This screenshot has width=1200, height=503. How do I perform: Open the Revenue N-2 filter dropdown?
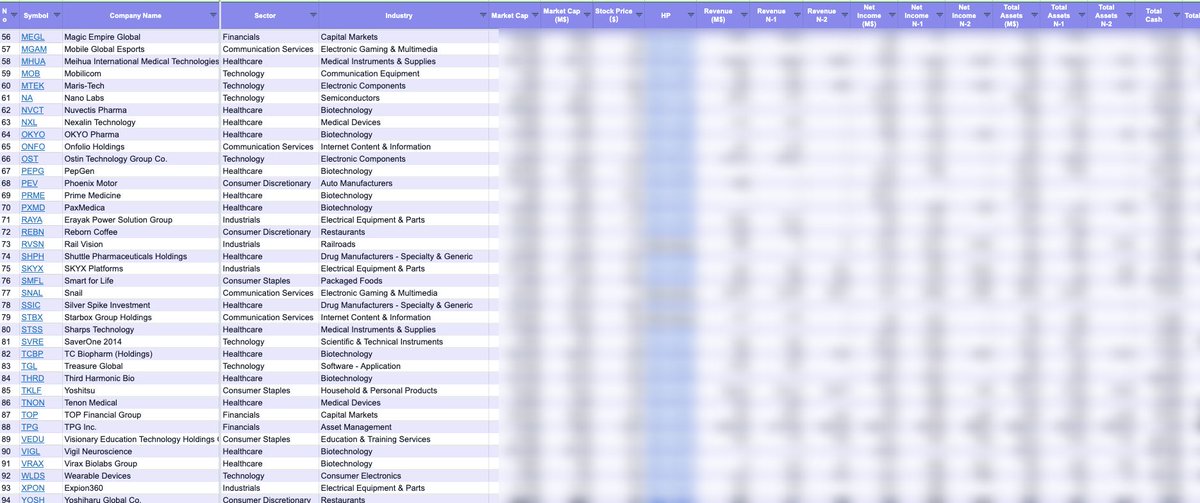(x=845, y=16)
